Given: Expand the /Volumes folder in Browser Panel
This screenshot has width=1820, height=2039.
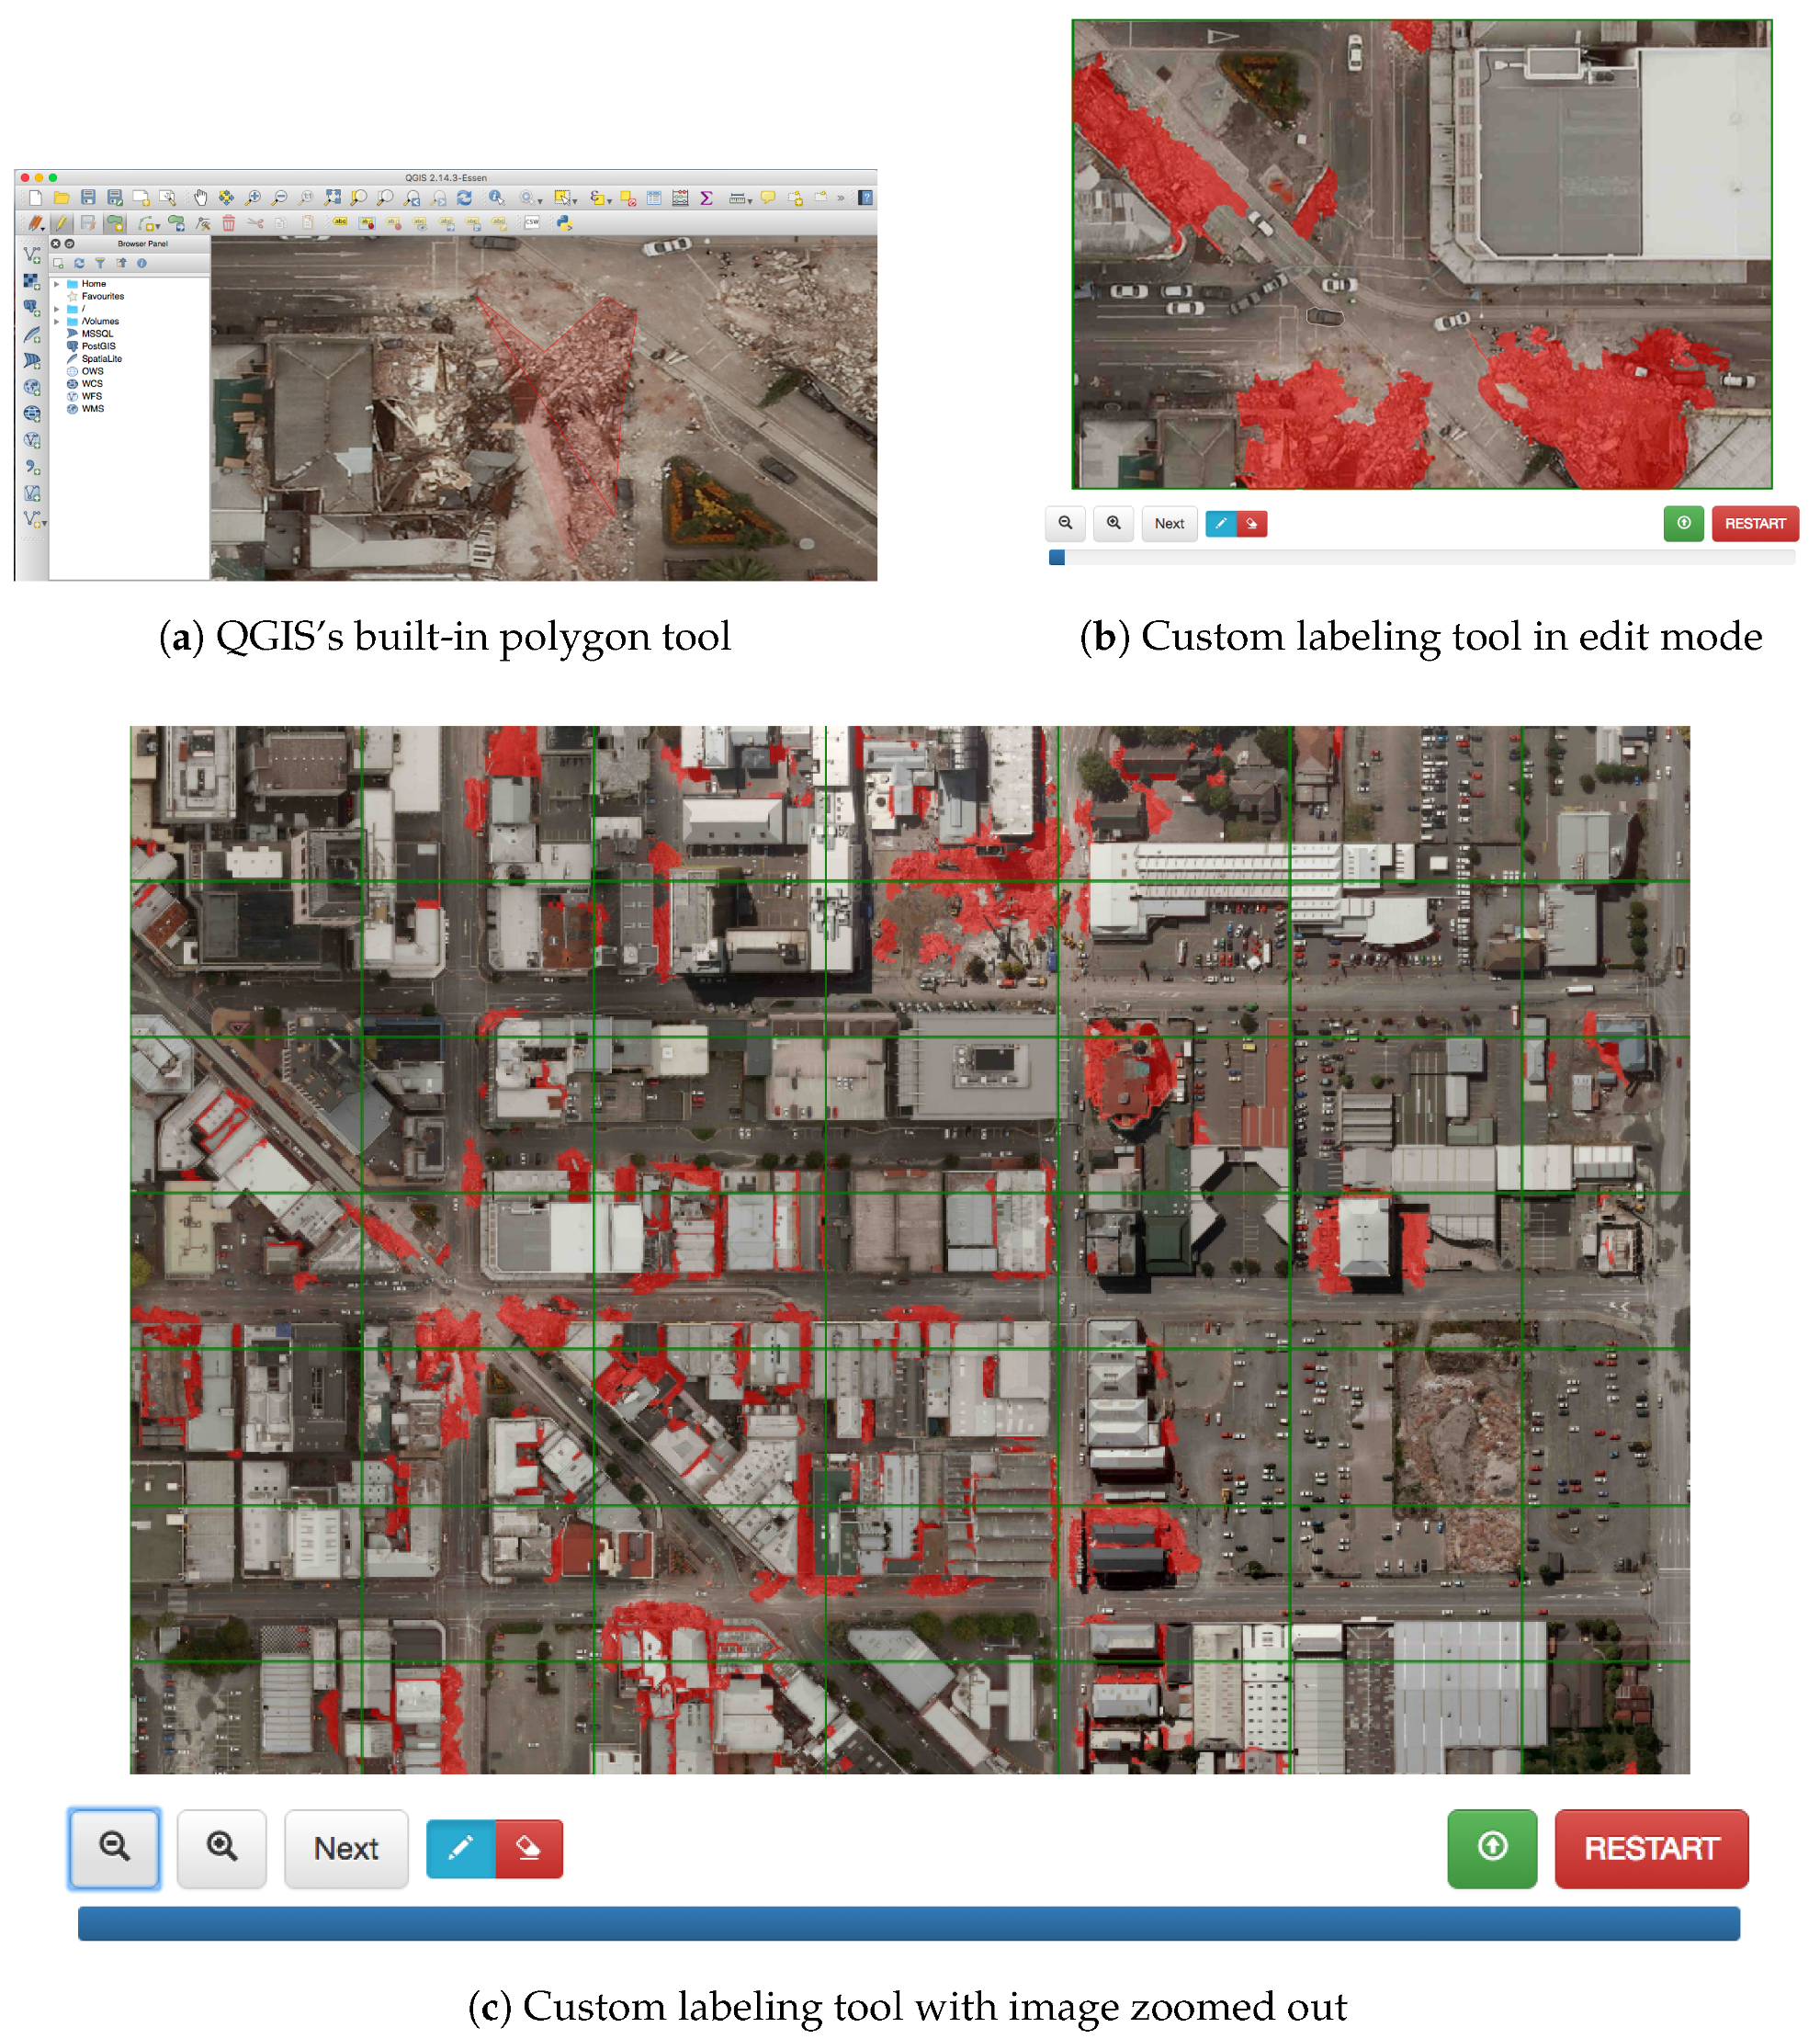Looking at the screenshot, I should 57,322.
